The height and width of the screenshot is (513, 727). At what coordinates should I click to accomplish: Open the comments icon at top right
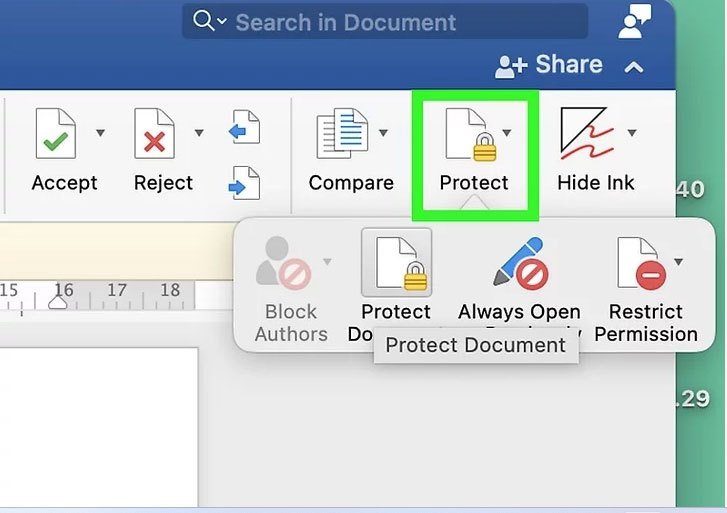(634, 22)
